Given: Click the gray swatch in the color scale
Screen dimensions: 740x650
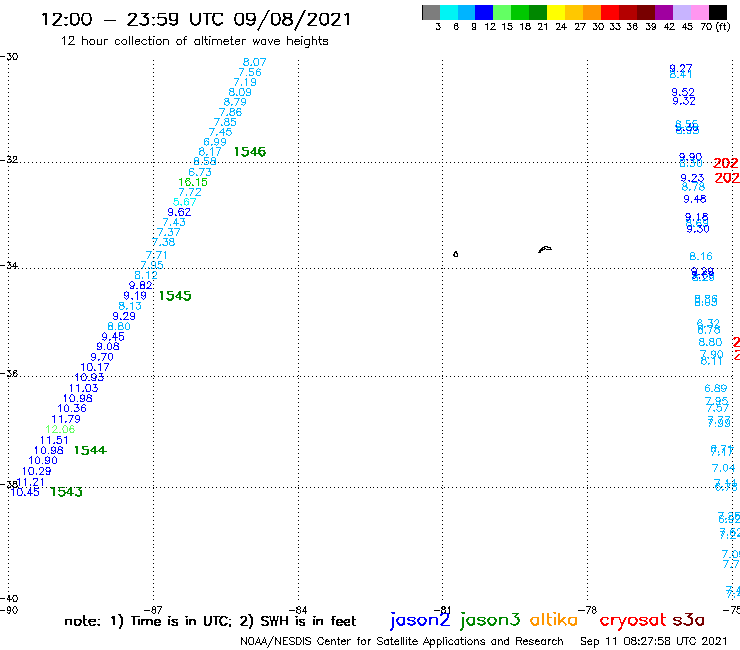Looking at the screenshot, I should click(431, 12).
